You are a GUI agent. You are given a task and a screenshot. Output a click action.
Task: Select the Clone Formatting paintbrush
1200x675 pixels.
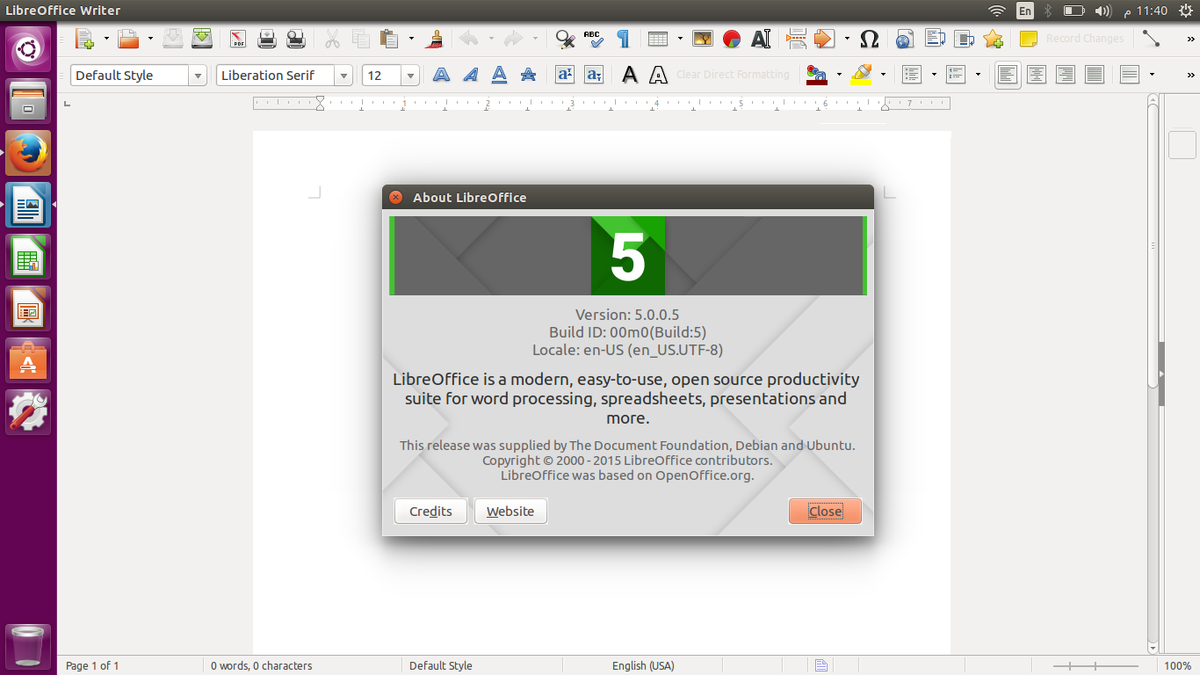(x=434, y=39)
